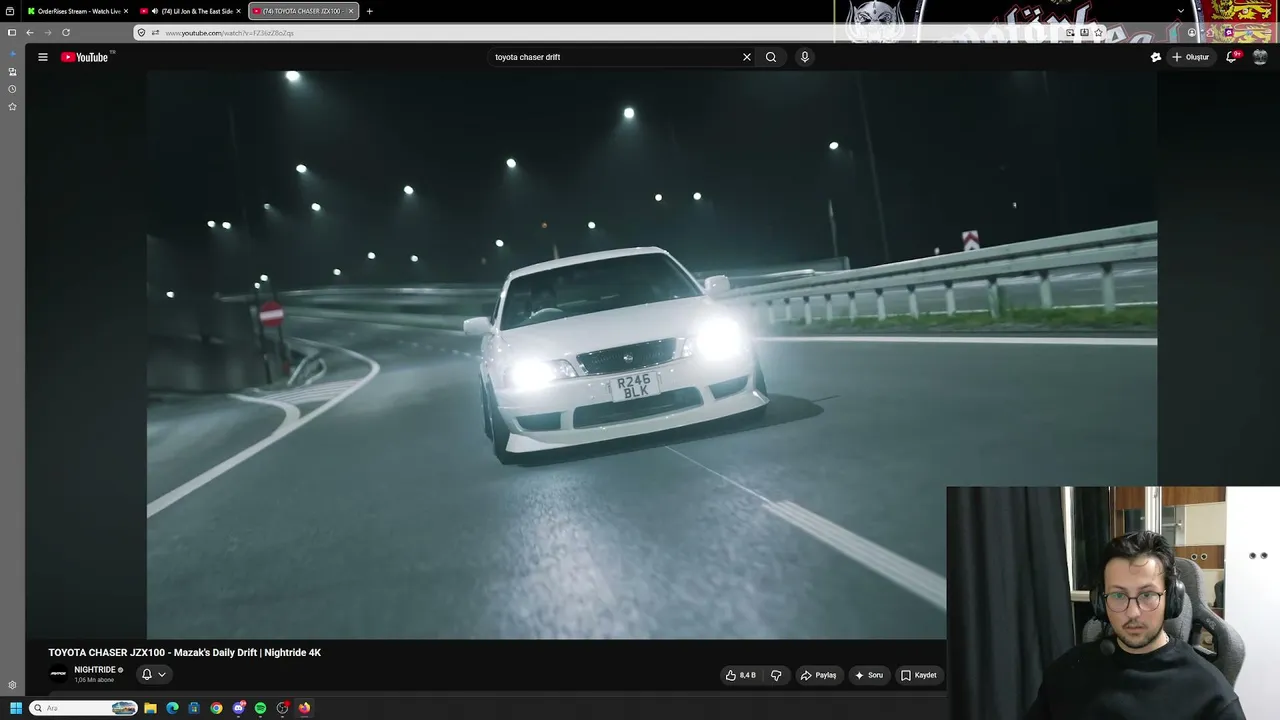Expand the subscription notification bell dropdown
The height and width of the screenshot is (720, 1280).
pyautogui.click(x=153, y=674)
